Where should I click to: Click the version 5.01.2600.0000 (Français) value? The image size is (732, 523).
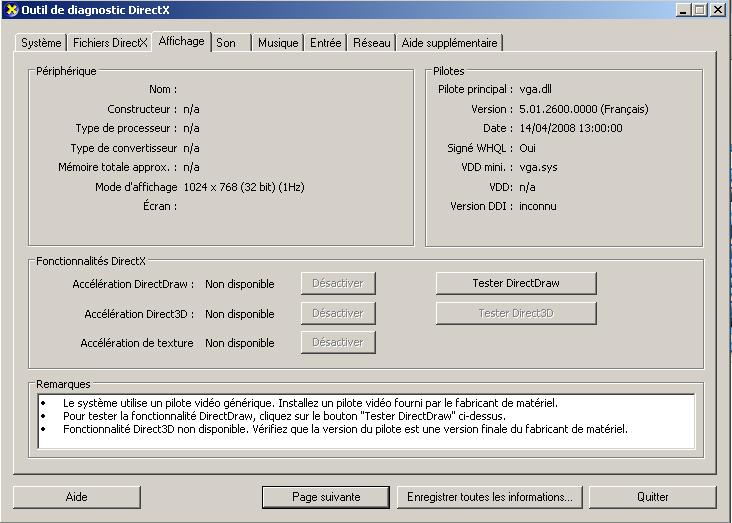(584, 109)
